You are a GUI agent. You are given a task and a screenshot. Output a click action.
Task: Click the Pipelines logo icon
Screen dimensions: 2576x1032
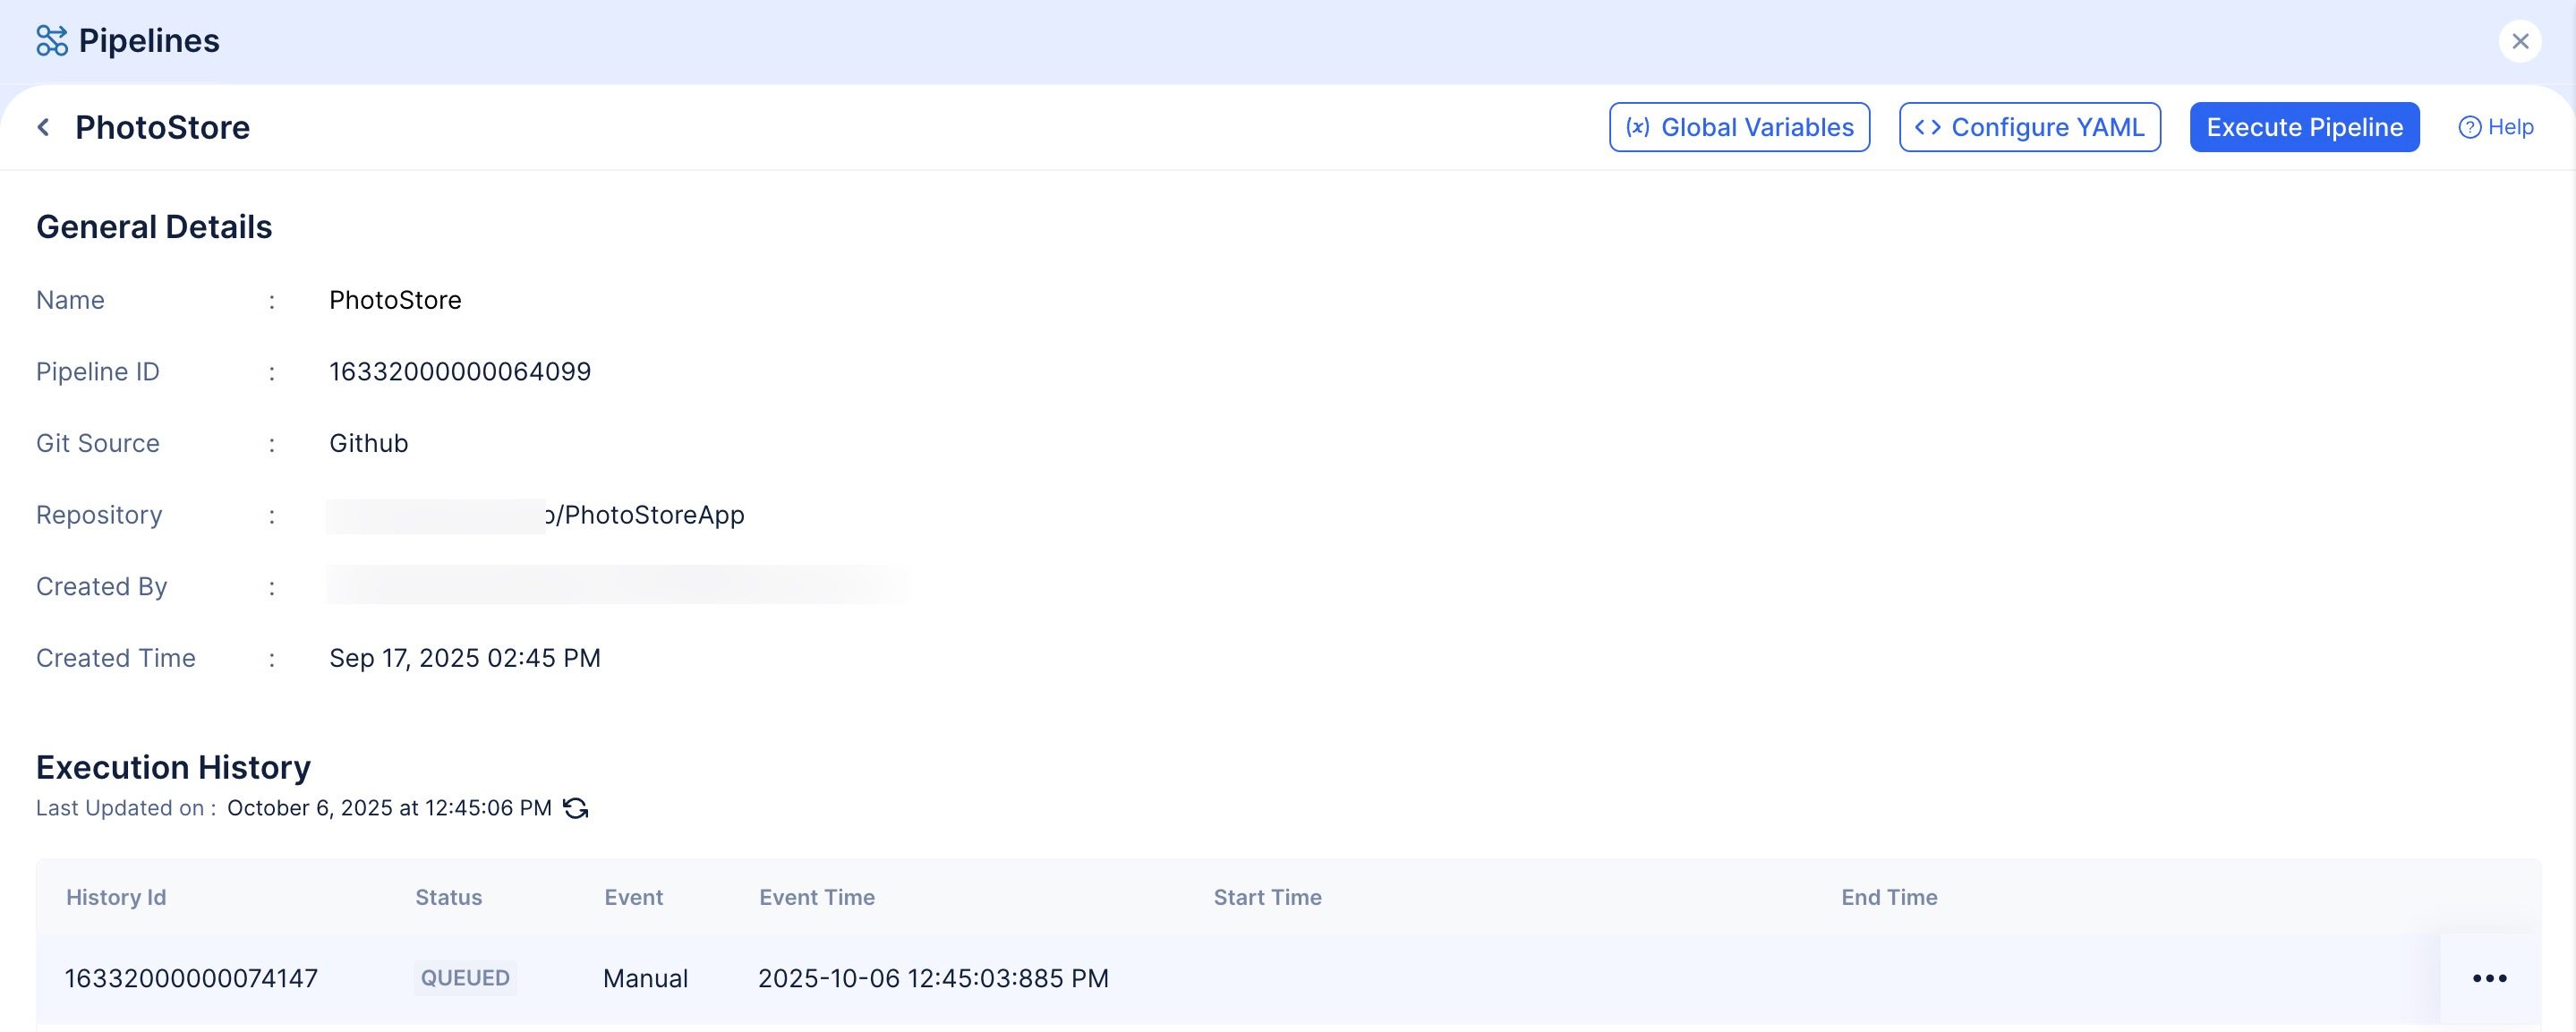[51, 41]
